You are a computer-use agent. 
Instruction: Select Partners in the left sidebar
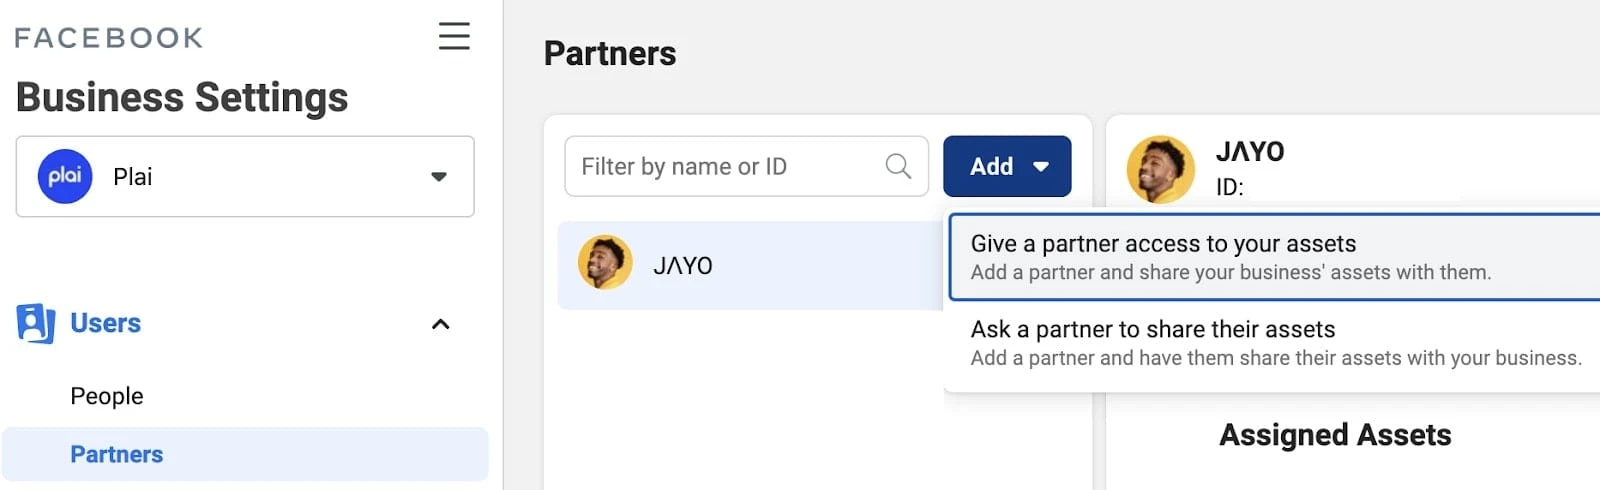[x=117, y=454]
